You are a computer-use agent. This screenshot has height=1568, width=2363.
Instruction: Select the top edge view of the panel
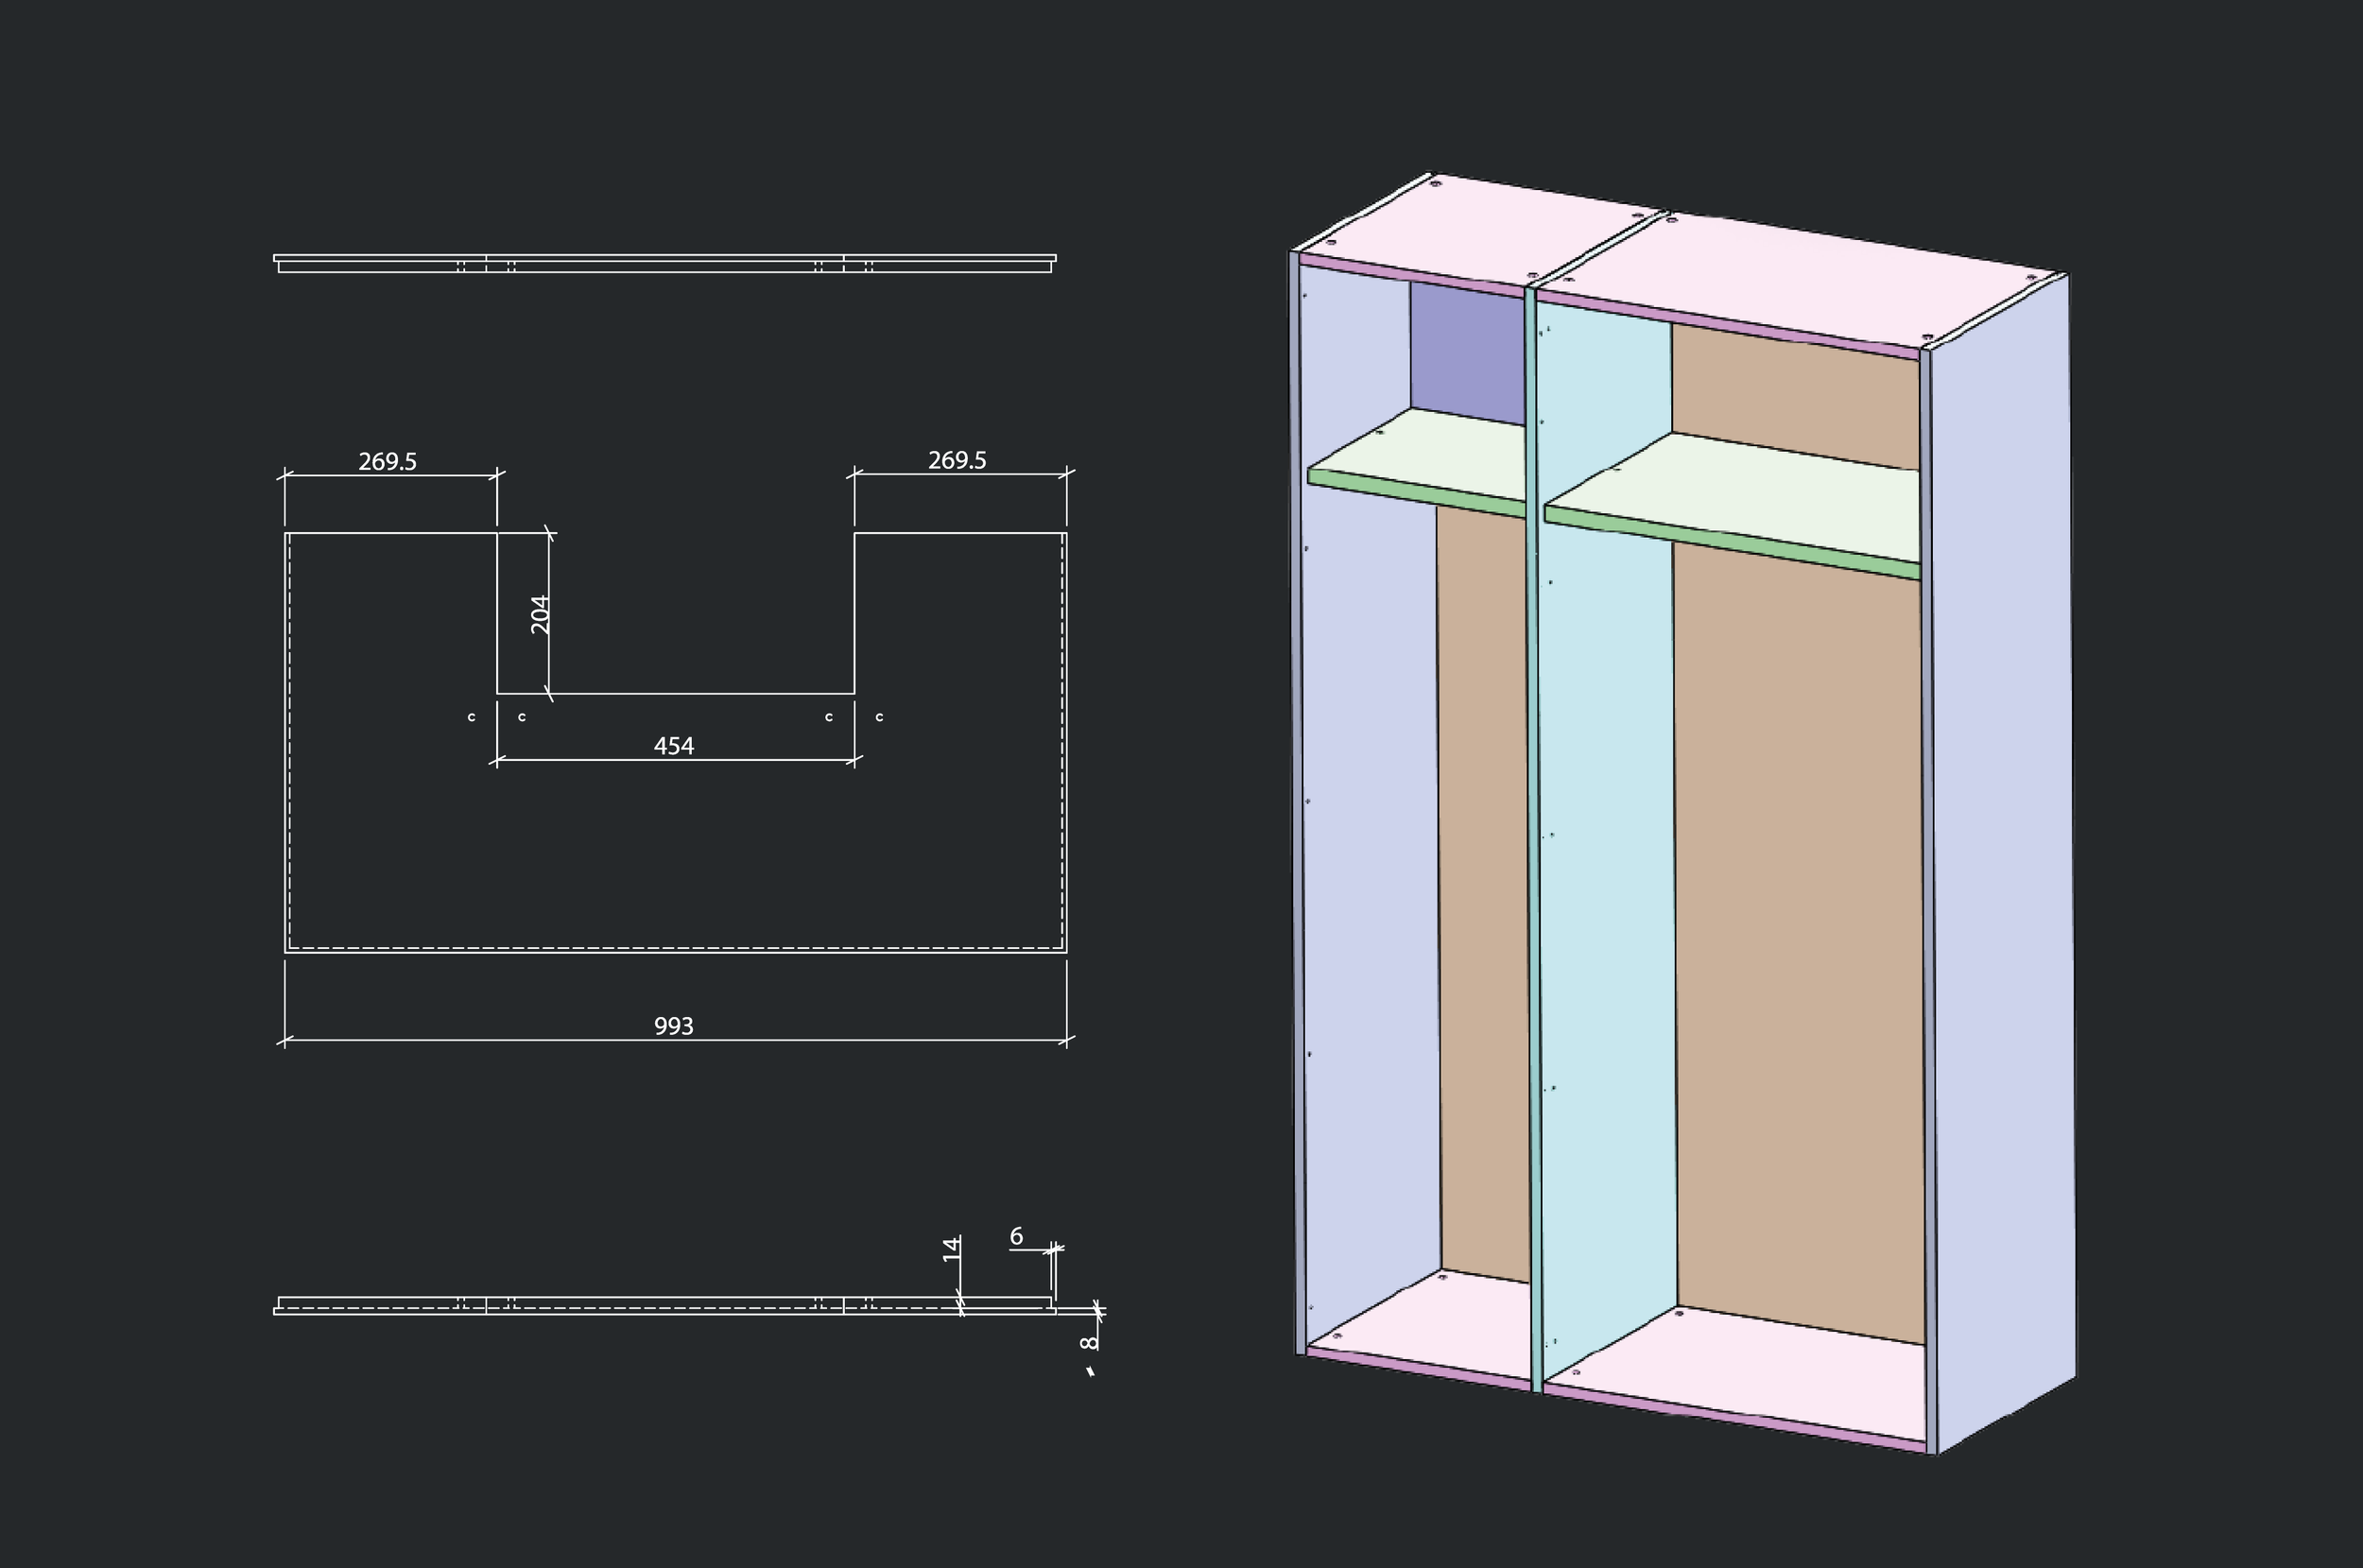click(665, 263)
